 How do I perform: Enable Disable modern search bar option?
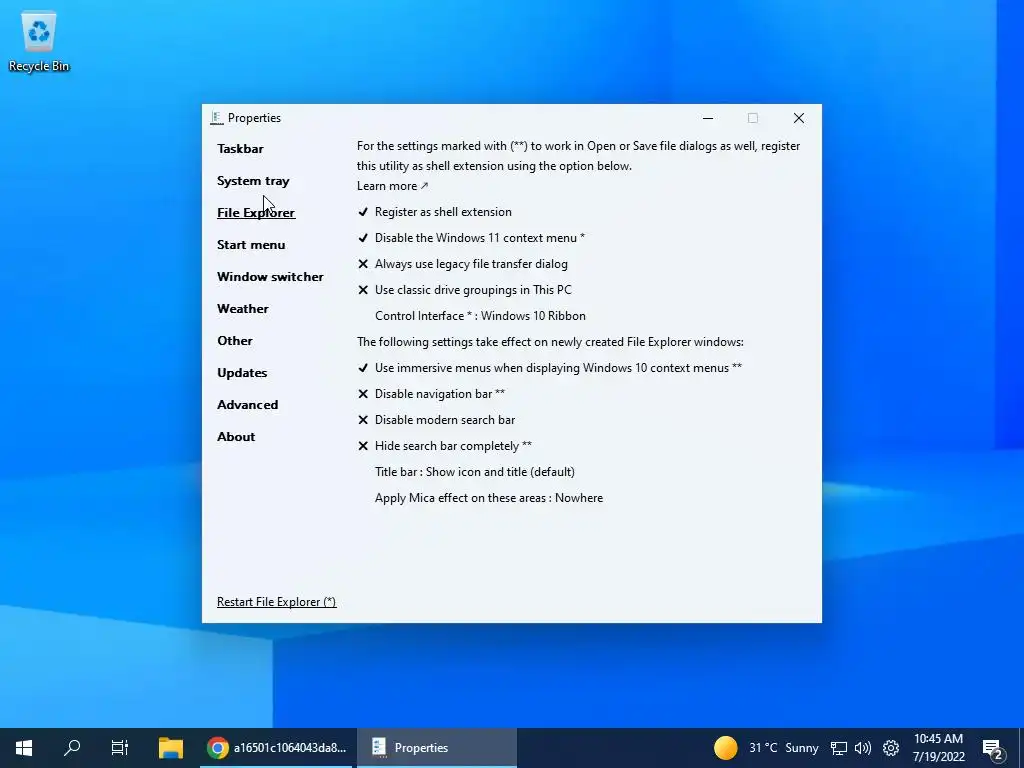tap(436, 420)
